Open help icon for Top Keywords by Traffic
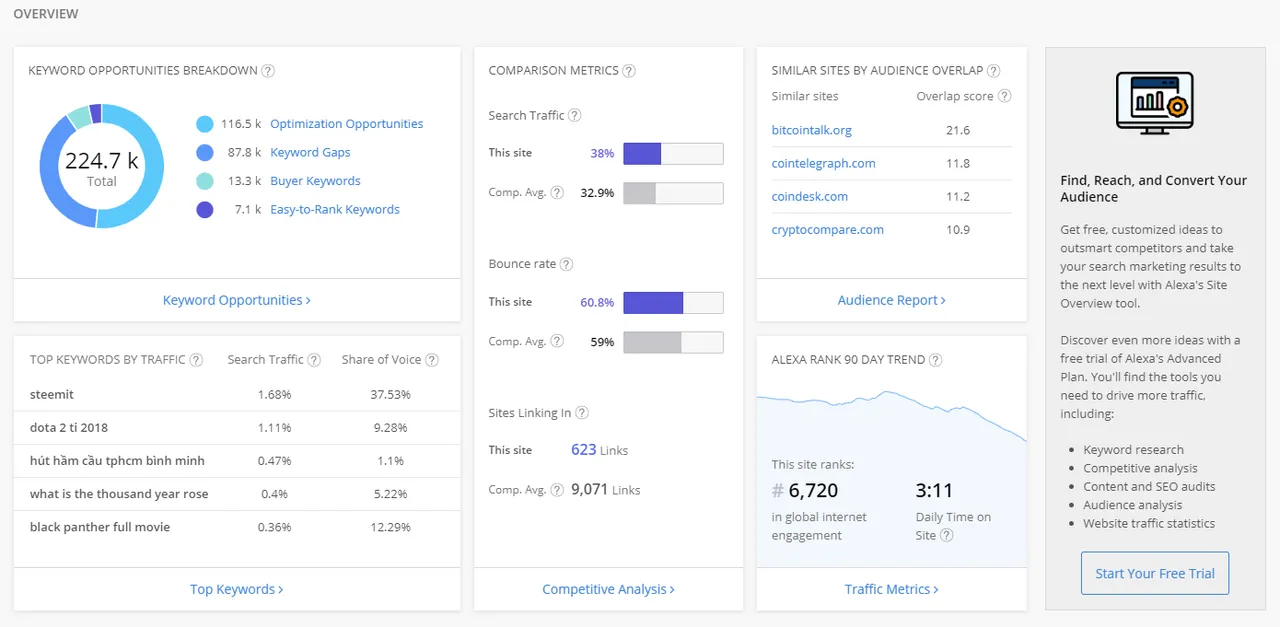The width and height of the screenshot is (1280, 627). coord(196,360)
